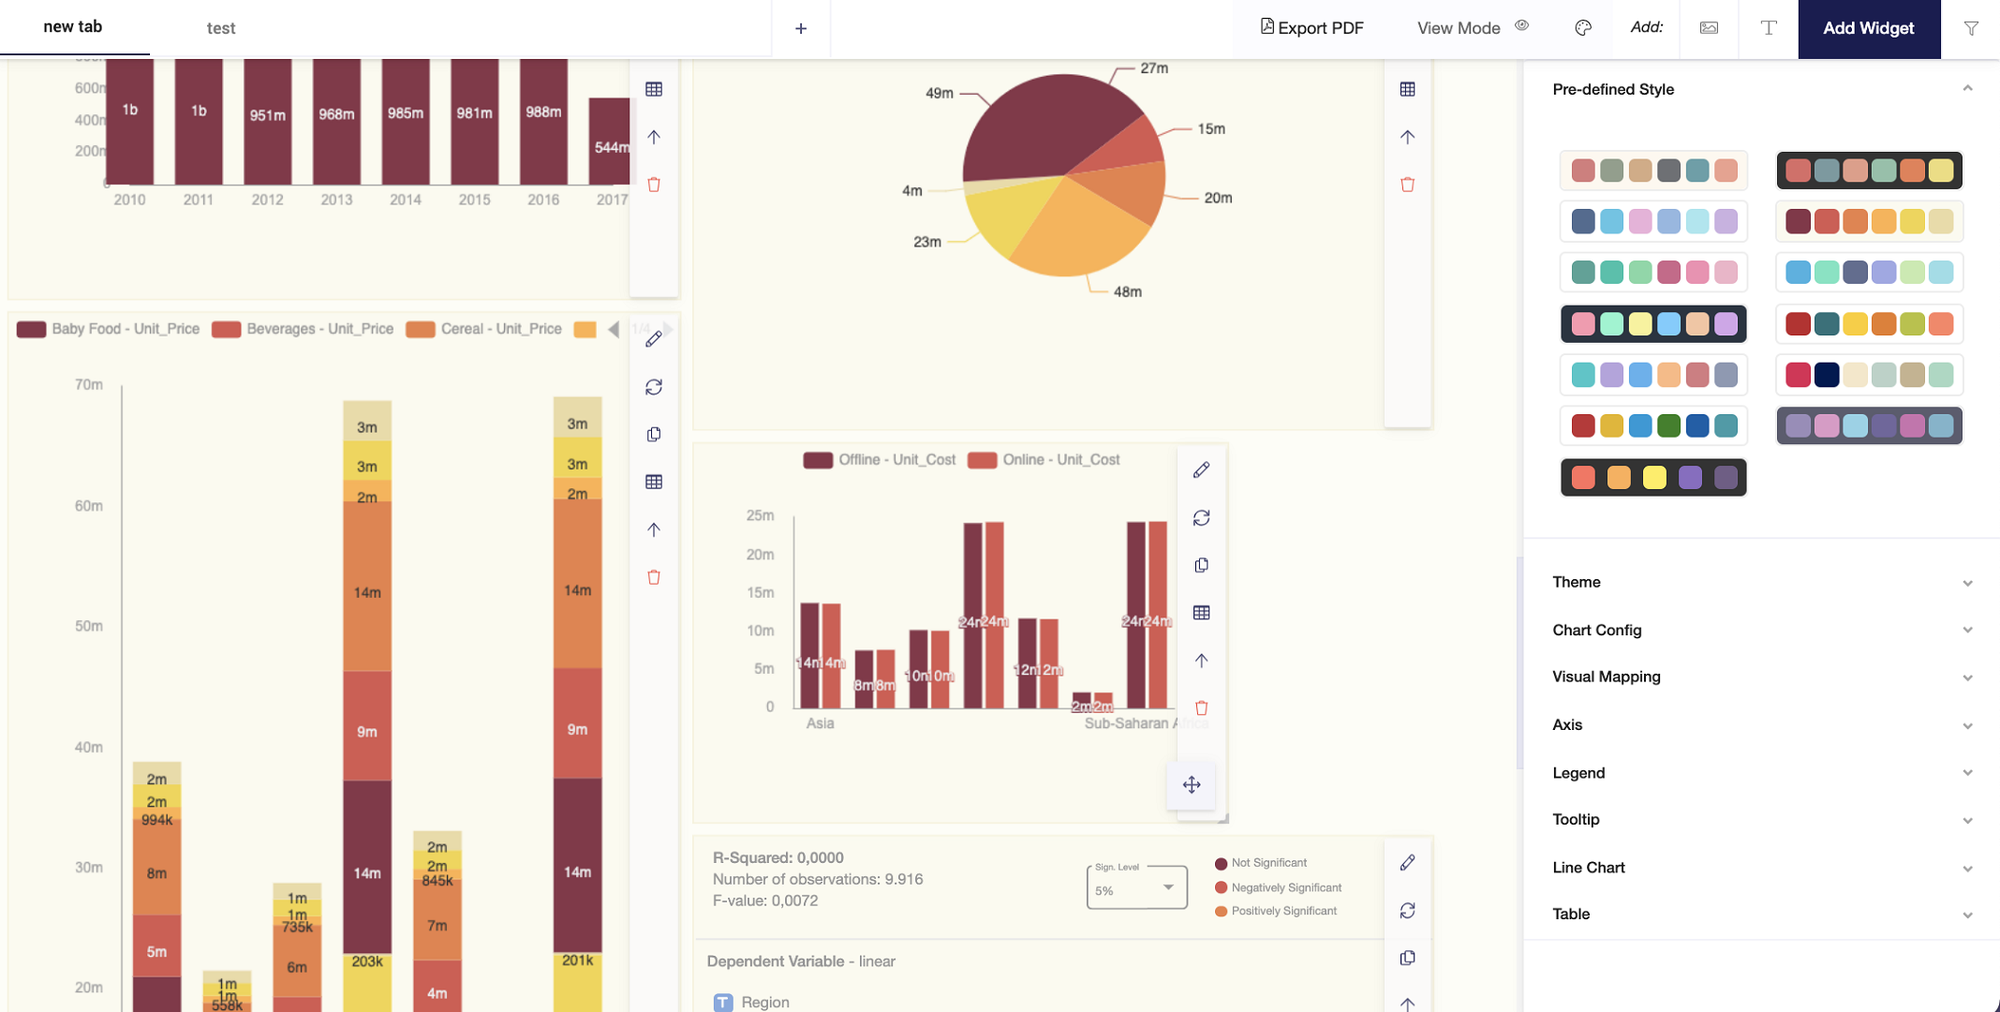2000x1012 pixels.
Task: Toggle Baby Food - Unit_Price legend series
Action: pyautogui.click(x=108, y=329)
